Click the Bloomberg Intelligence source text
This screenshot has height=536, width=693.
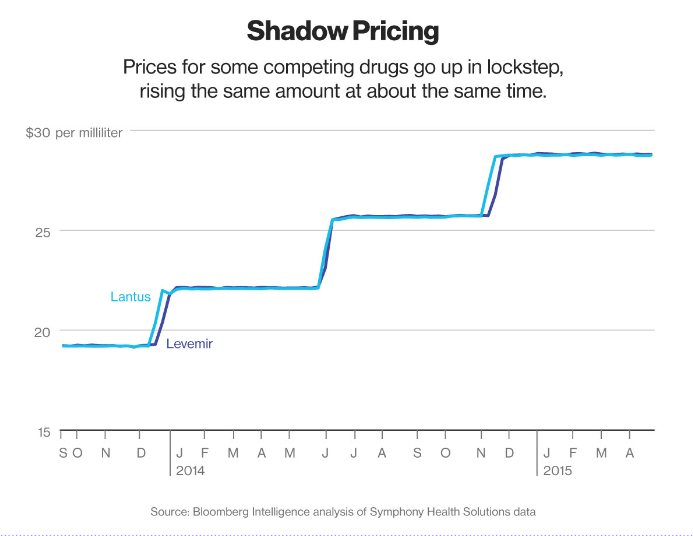[343, 512]
